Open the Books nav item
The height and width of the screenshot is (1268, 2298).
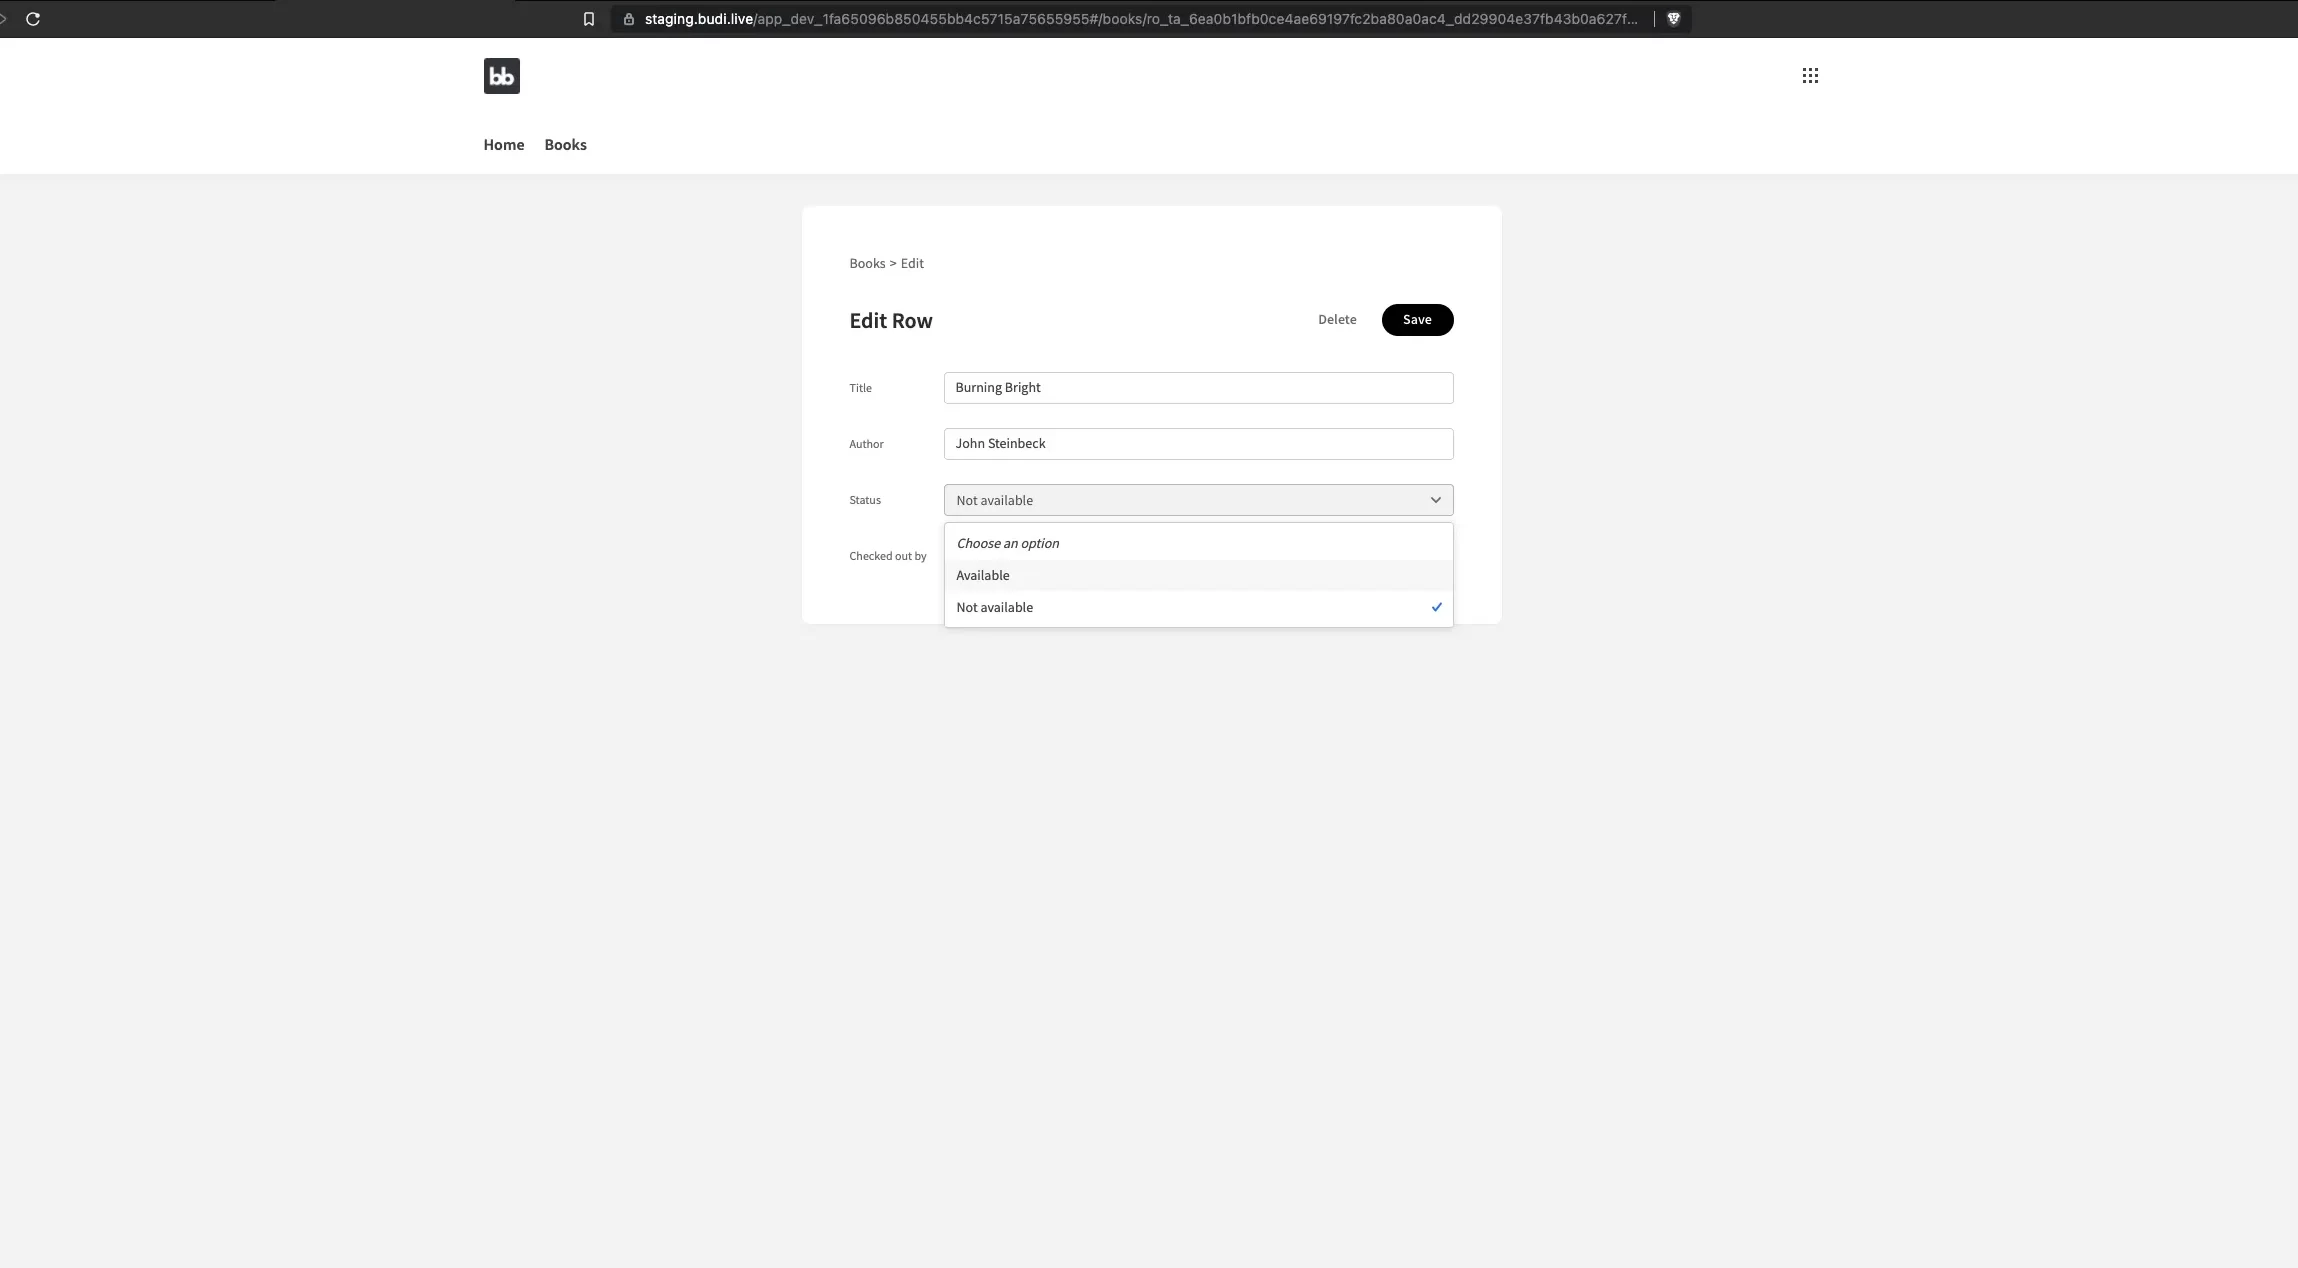click(x=565, y=145)
